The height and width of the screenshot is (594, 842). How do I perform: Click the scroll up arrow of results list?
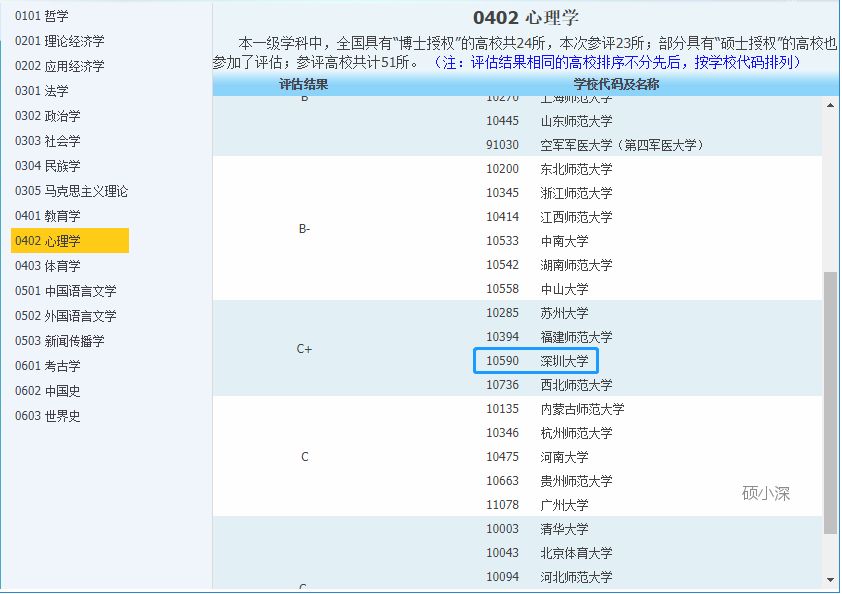point(830,105)
